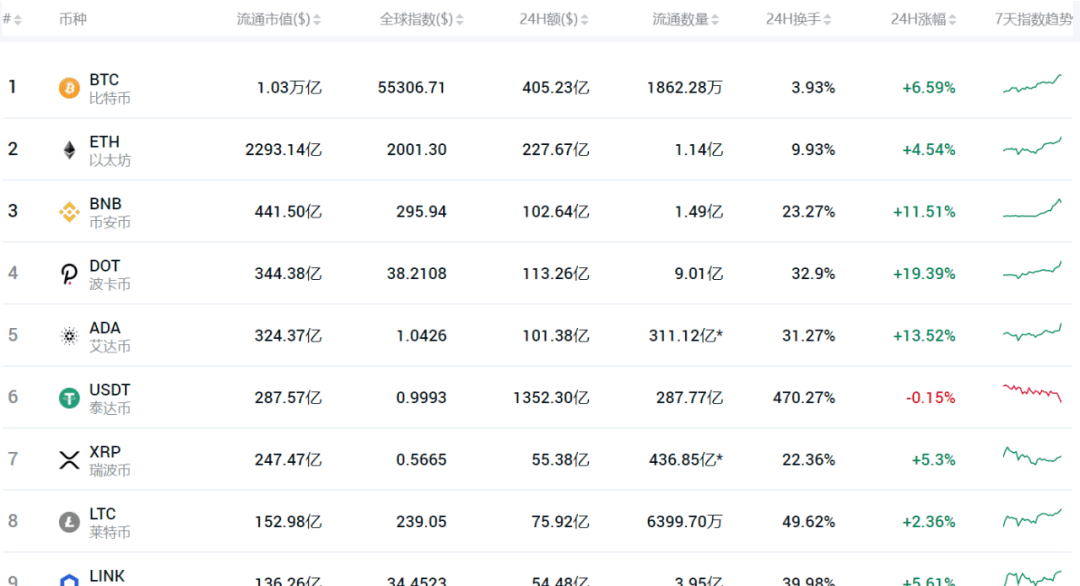The height and width of the screenshot is (586, 1080).
Task: Click the XRP coin icon
Action: coord(69,460)
